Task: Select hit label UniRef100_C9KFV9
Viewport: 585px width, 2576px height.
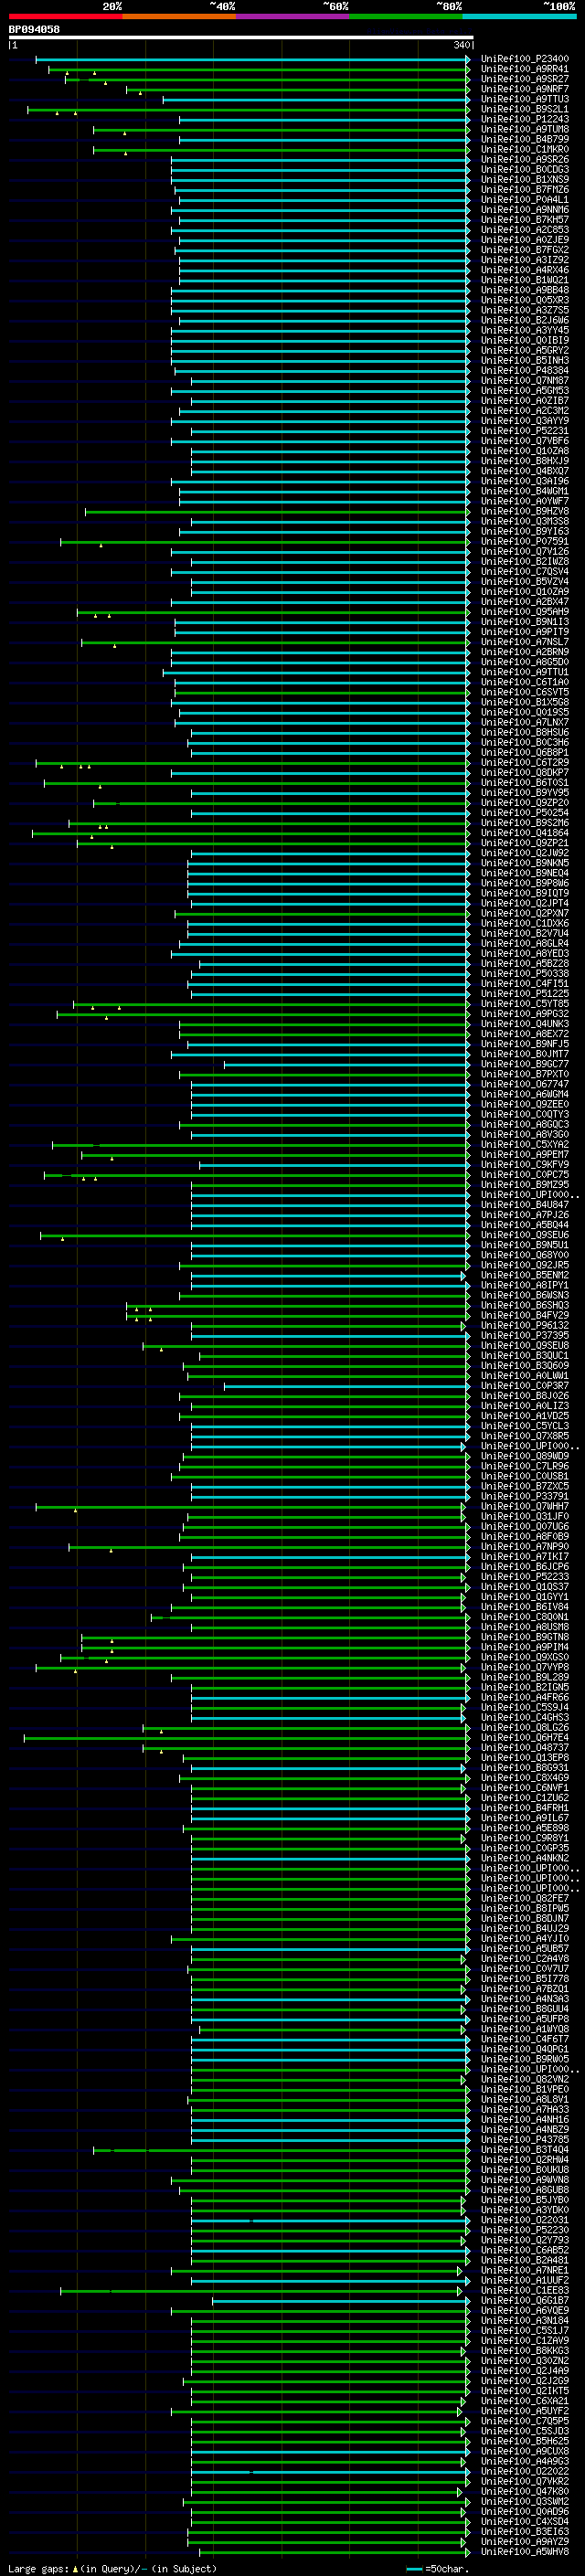Action: (x=524, y=1165)
